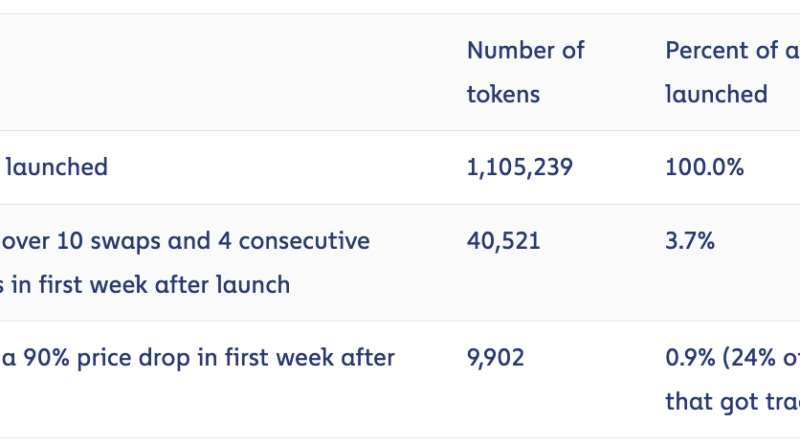Click the "0.9% (24% of" cell text
The width and height of the screenshot is (800, 445).
point(732,358)
